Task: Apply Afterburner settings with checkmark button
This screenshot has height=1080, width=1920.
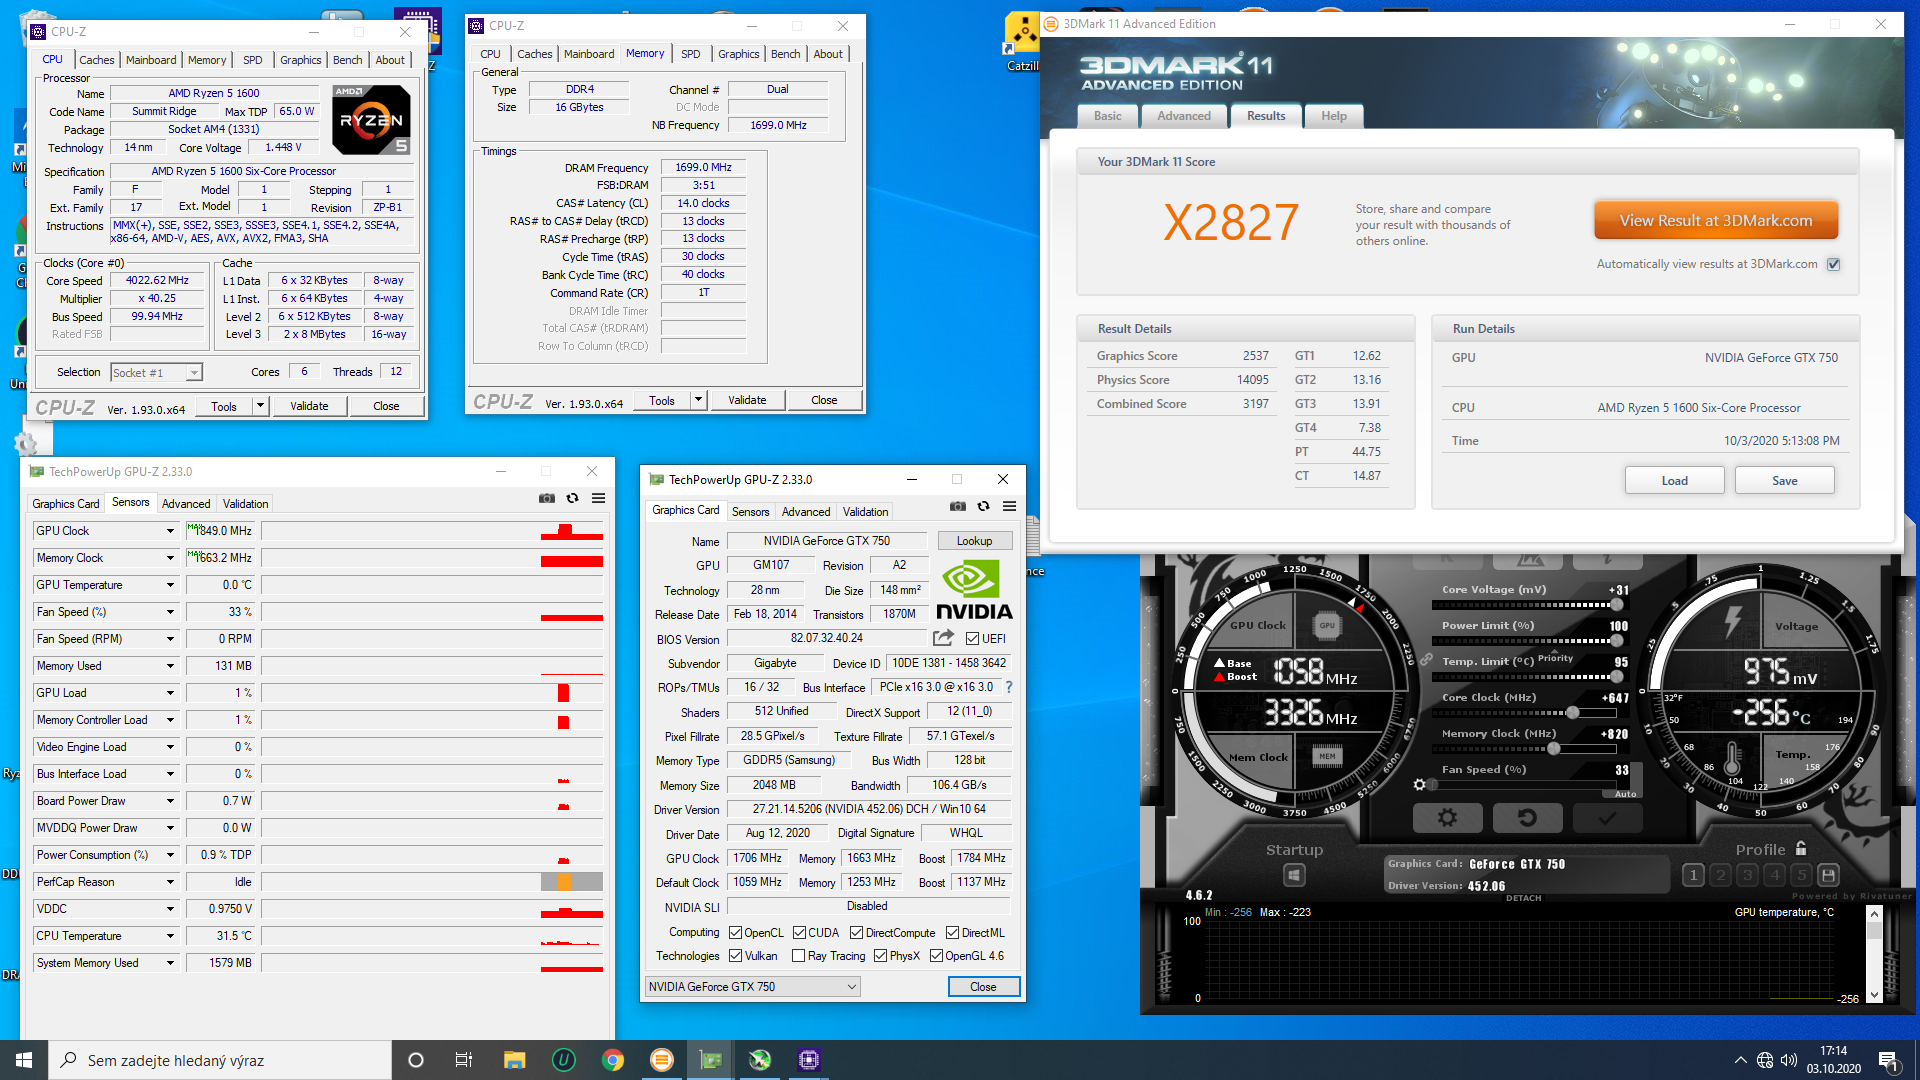Action: point(1607,818)
